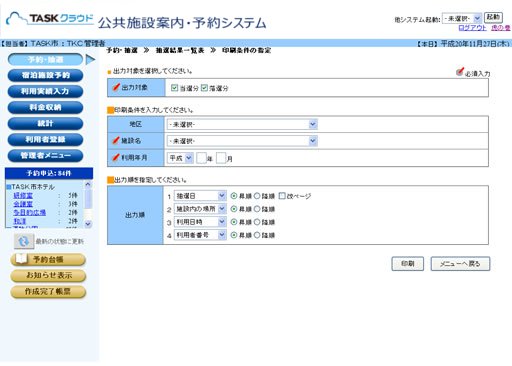
Task: Toggle the 落選分 checkbox
Action: [x=204, y=88]
